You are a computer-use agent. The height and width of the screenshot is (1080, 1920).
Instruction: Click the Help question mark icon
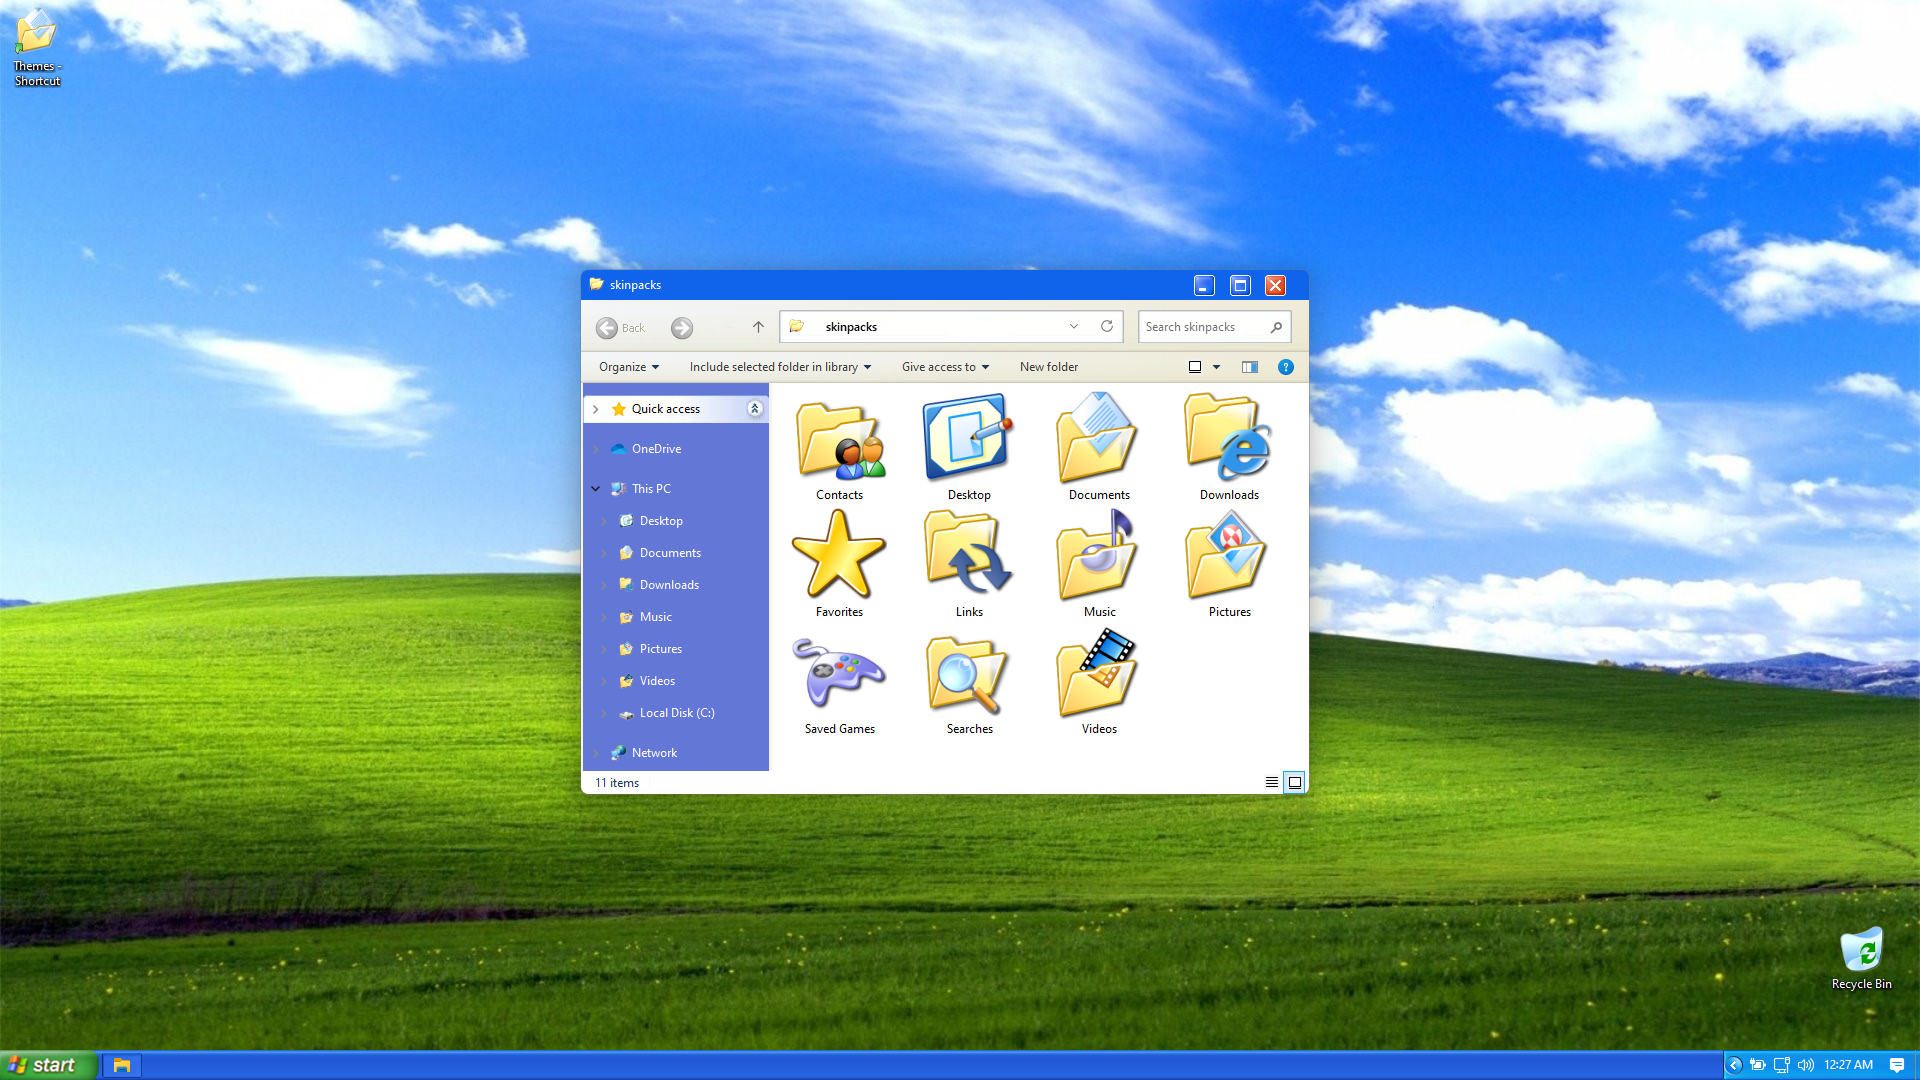(1286, 367)
